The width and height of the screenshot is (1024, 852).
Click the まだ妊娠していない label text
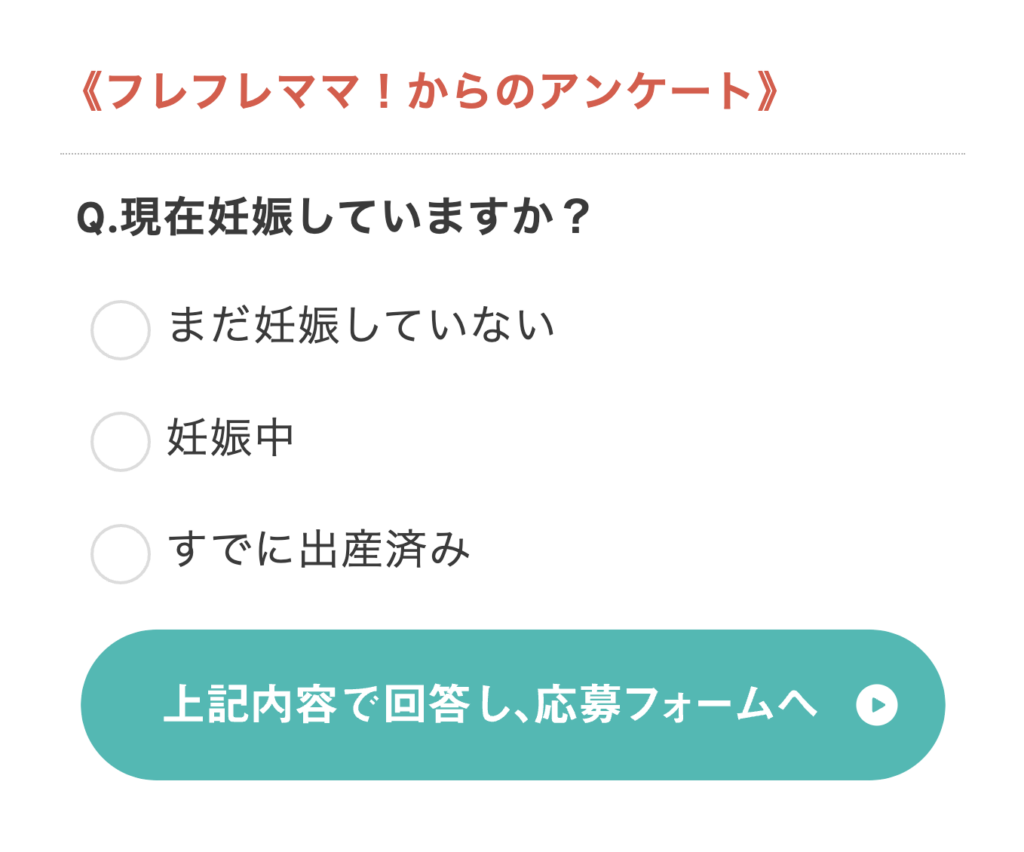point(361,327)
